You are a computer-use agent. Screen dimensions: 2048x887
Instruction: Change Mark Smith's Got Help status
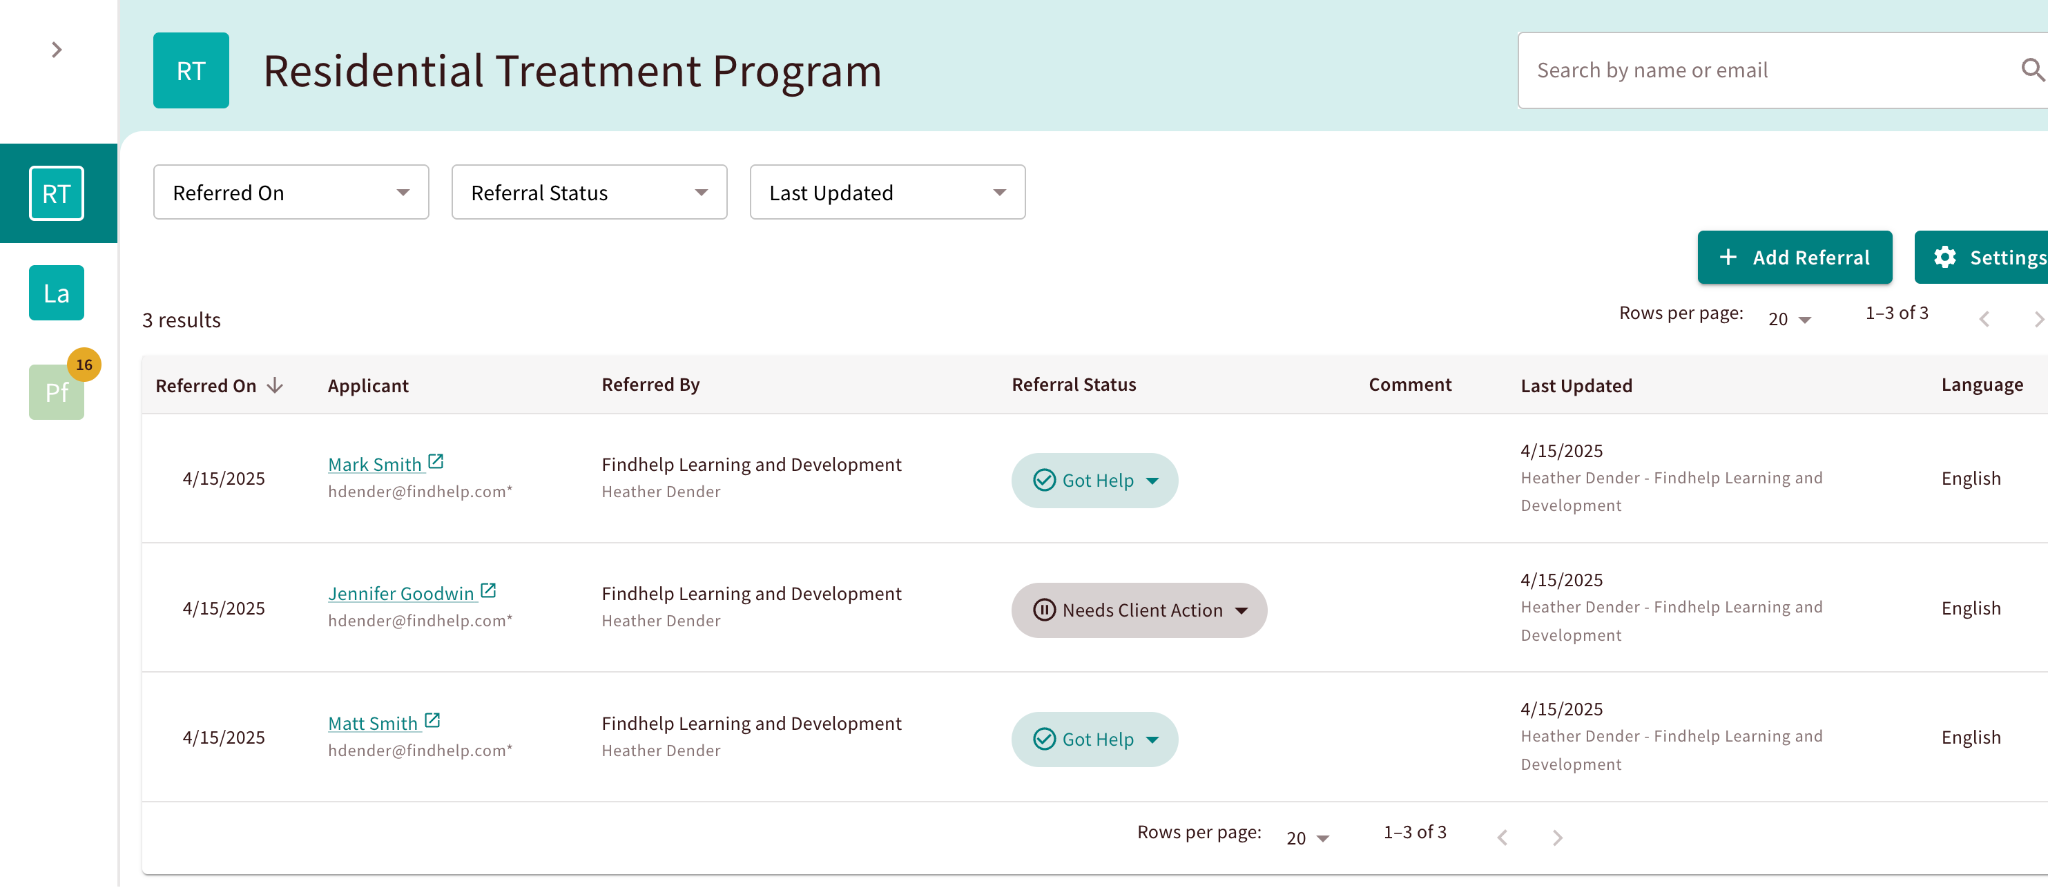[x=1095, y=481]
